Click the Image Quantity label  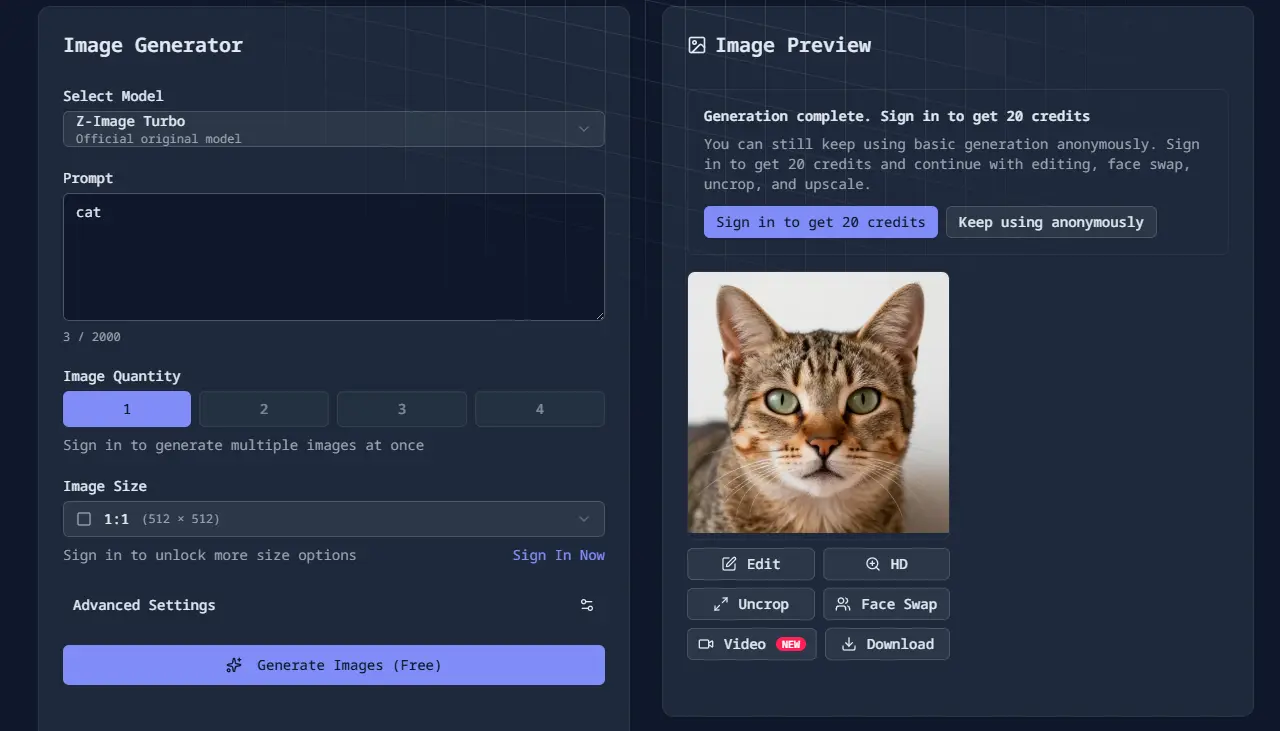[122, 376]
